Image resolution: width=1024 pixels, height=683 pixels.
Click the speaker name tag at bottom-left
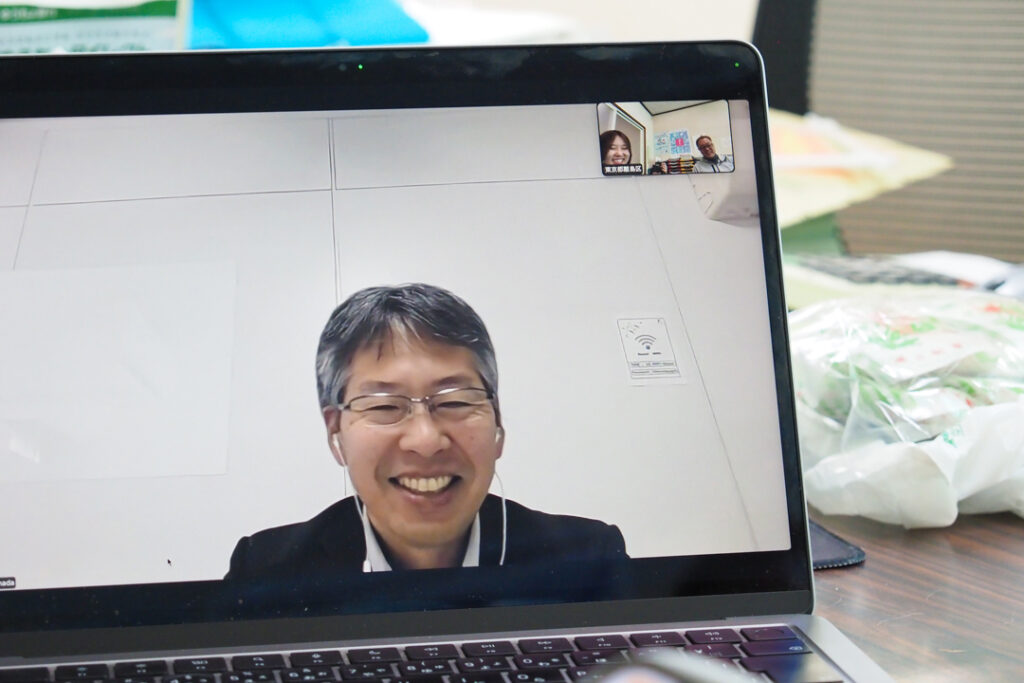tap(7, 582)
